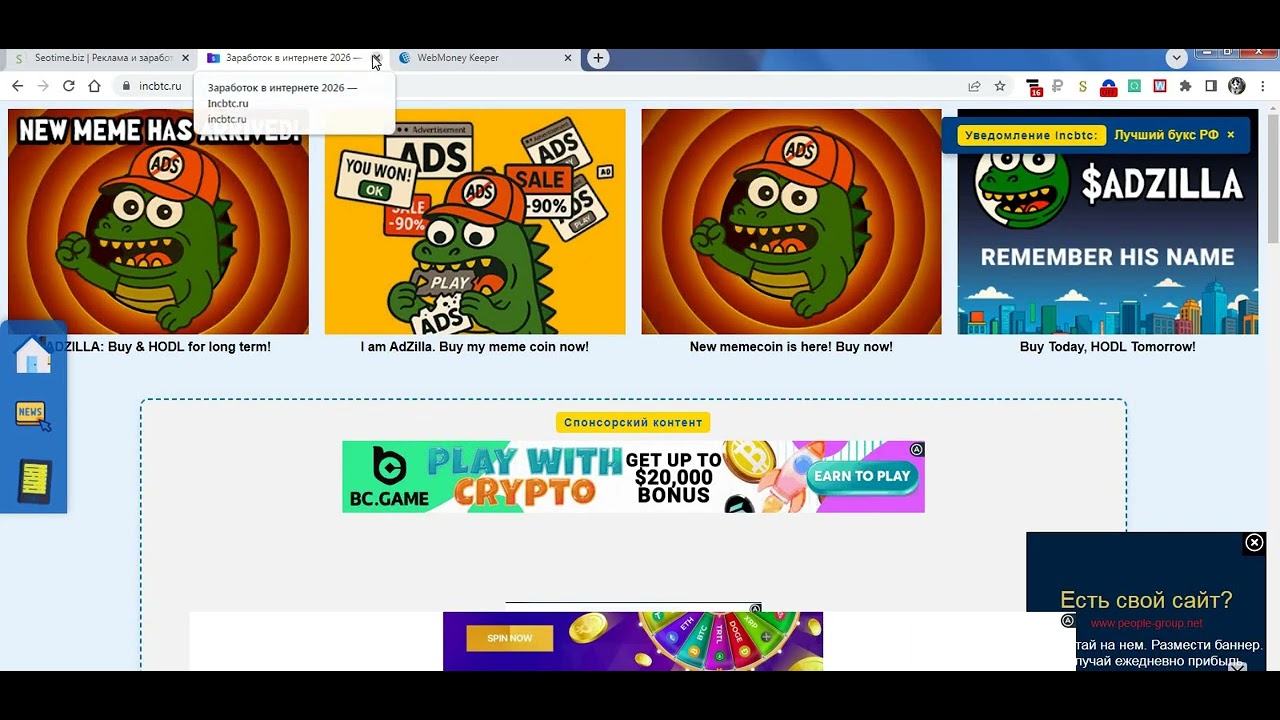The image size is (1280, 720).
Task: Click the Лучший букс РФ notification link
Action: pos(1166,135)
